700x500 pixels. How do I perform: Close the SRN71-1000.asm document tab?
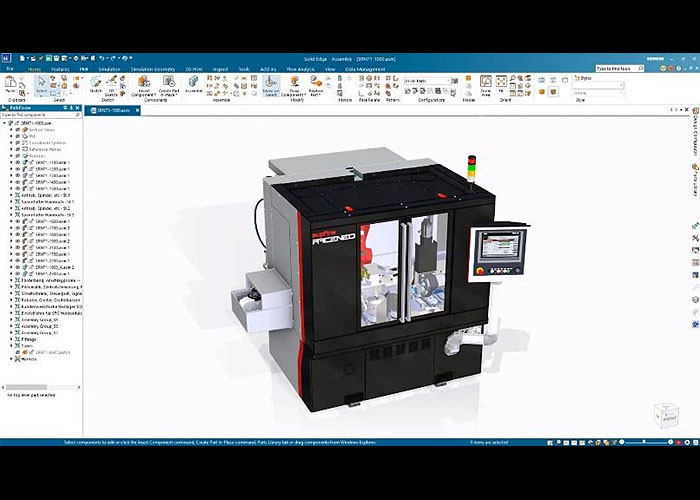click(137, 110)
